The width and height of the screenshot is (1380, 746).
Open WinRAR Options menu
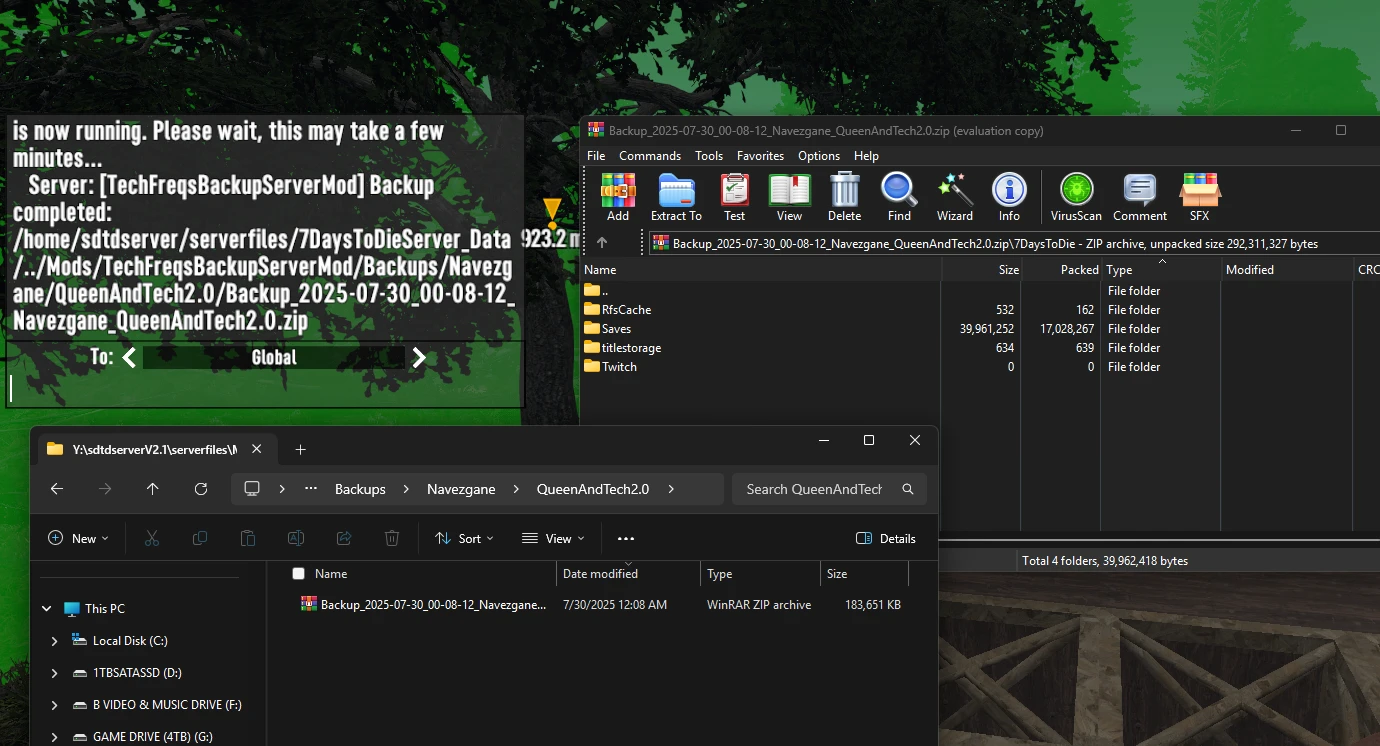[819, 156]
